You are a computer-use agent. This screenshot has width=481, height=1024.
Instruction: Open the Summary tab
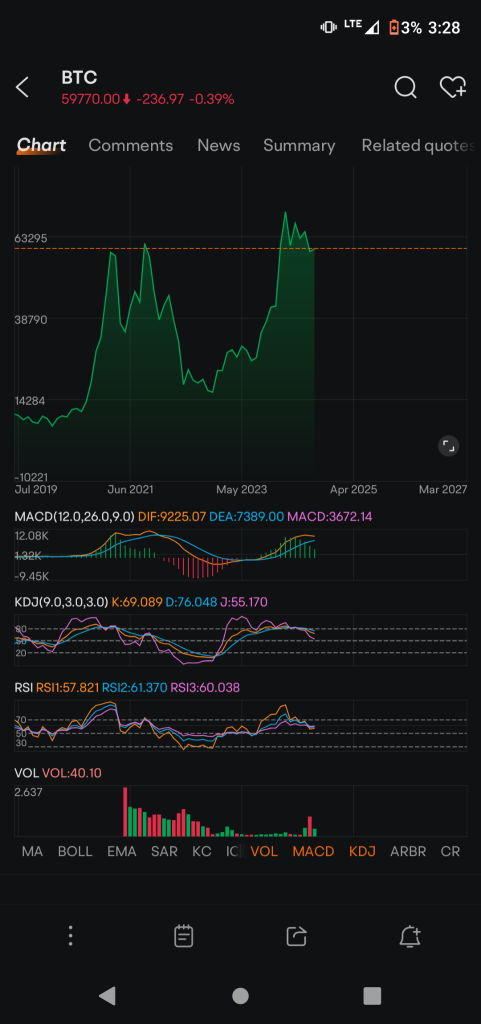(x=299, y=145)
